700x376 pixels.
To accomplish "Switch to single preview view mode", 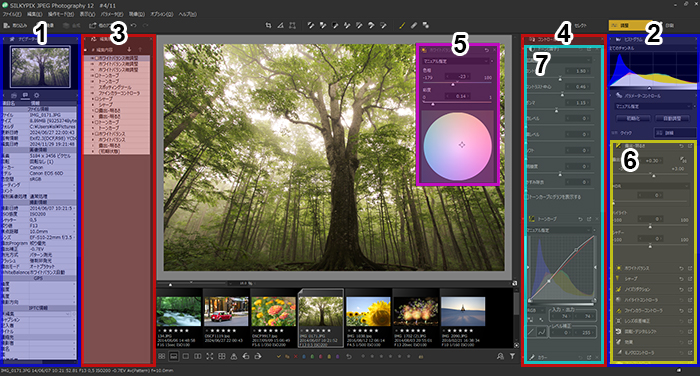I will coord(186,356).
